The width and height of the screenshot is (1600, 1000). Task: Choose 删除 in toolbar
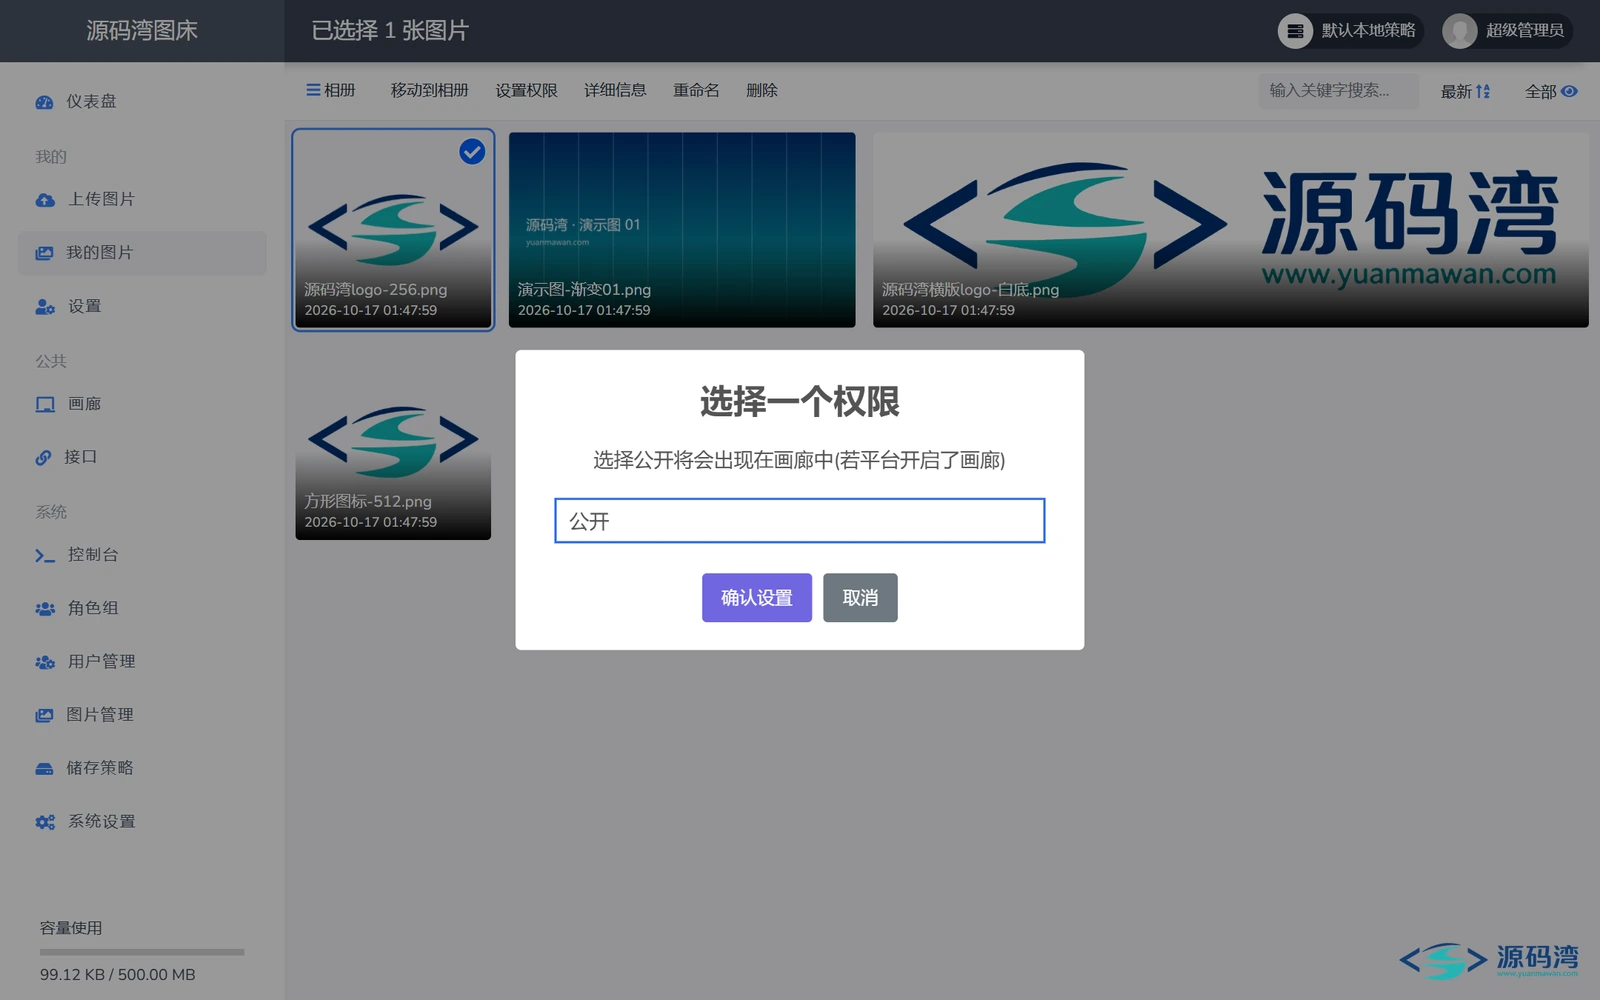[762, 90]
